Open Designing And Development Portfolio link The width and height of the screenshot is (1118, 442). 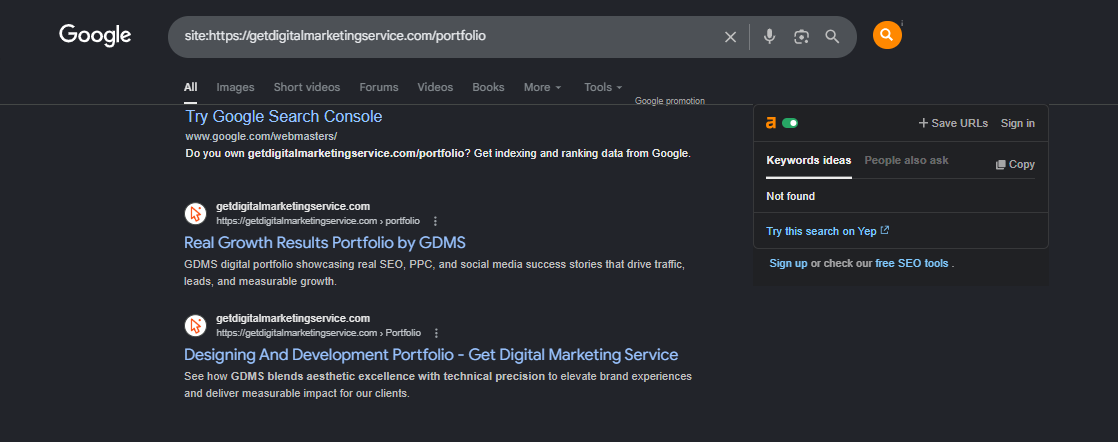point(431,354)
